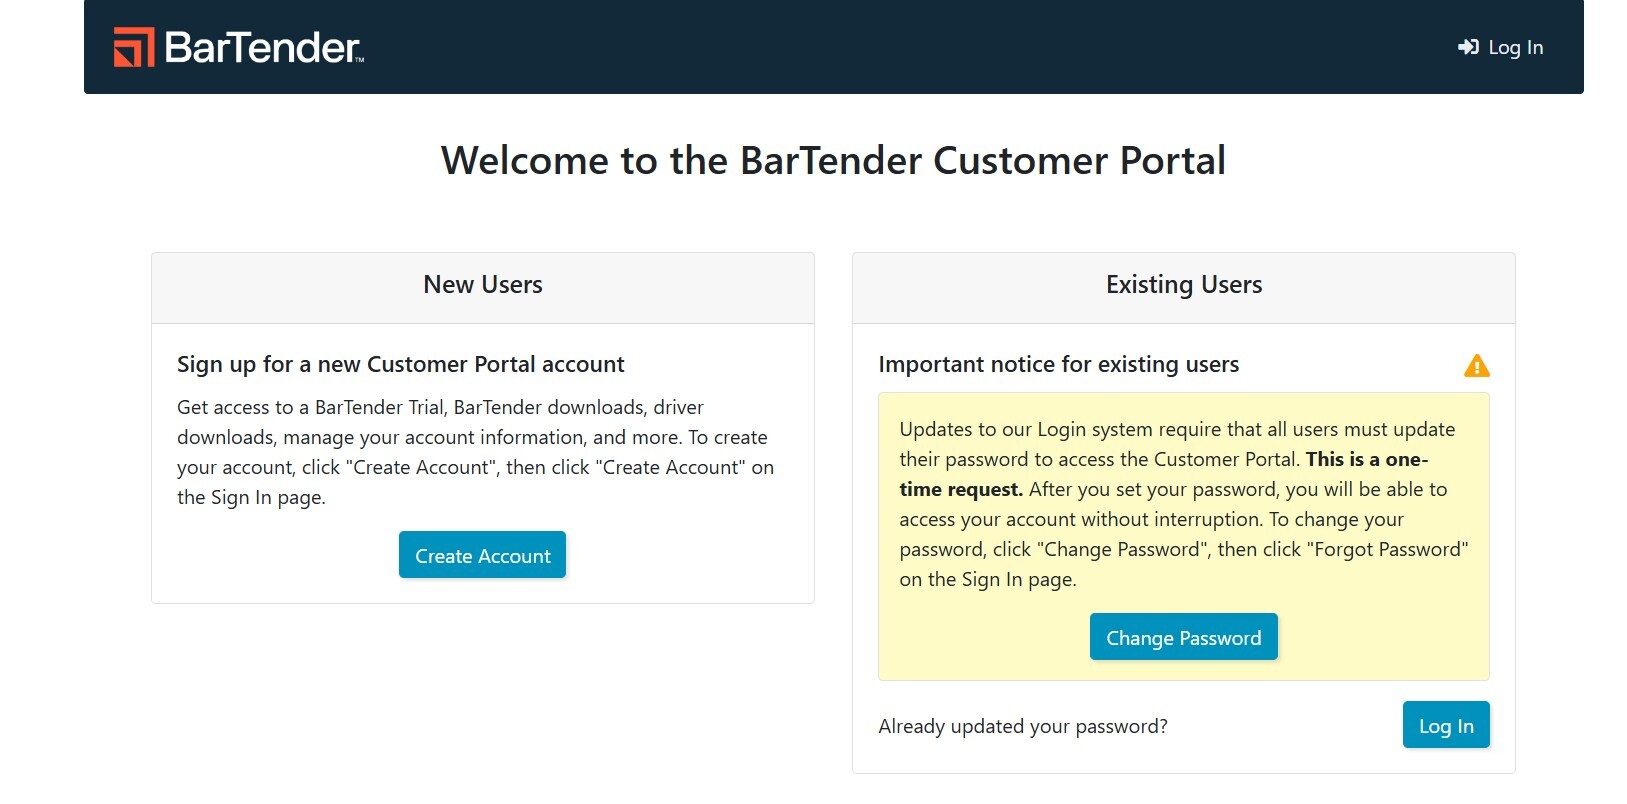Click the "Log In" button in Existing Users panel

coord(1445,725)
